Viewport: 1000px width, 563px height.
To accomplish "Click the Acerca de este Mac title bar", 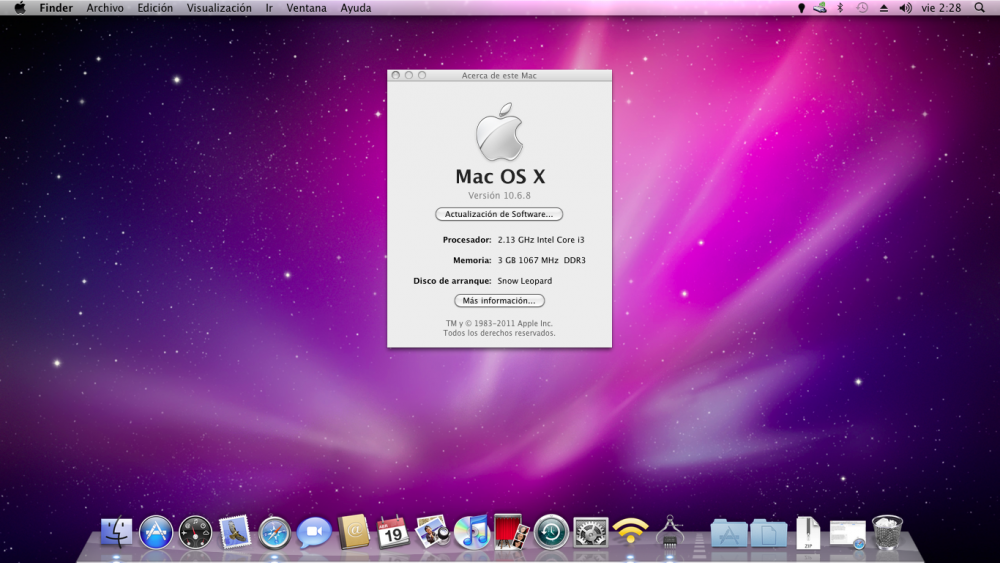I will pos(499,75).
